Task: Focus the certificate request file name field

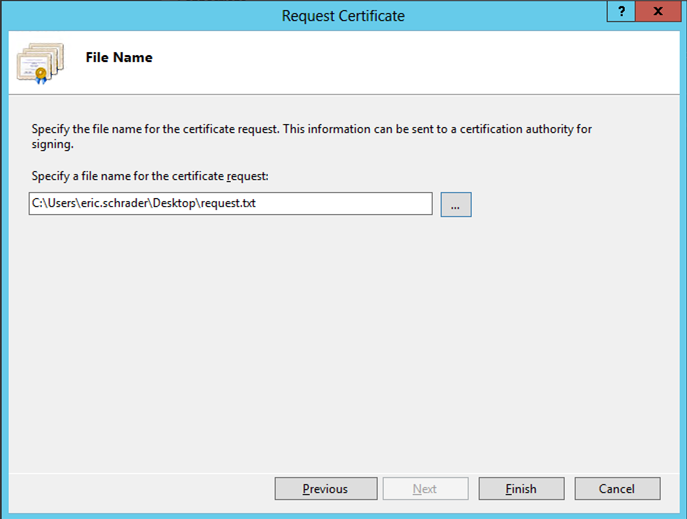Action: 230,204
